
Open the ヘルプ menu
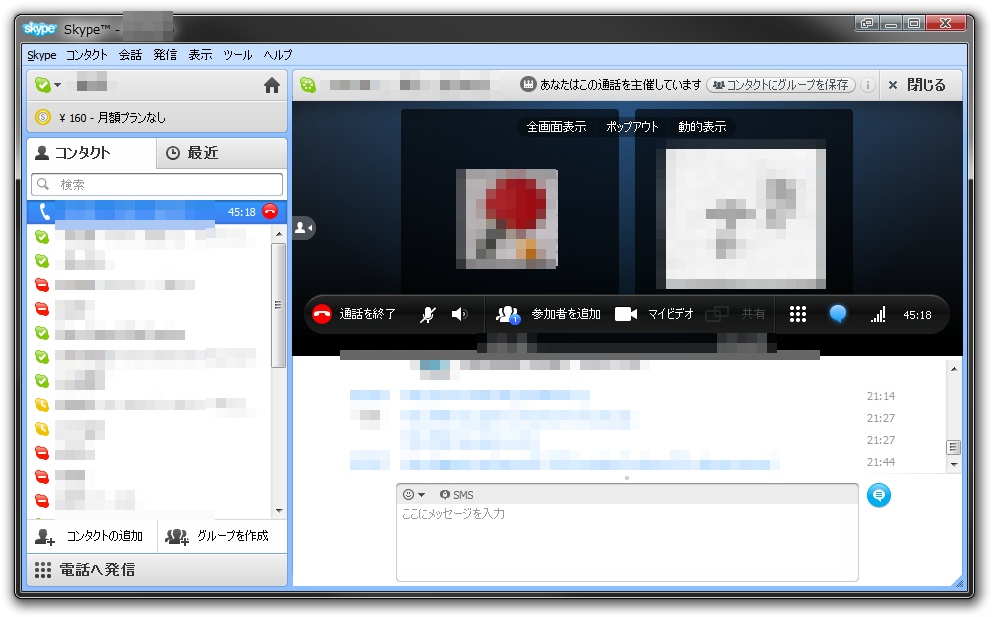[x=278, y=55]
